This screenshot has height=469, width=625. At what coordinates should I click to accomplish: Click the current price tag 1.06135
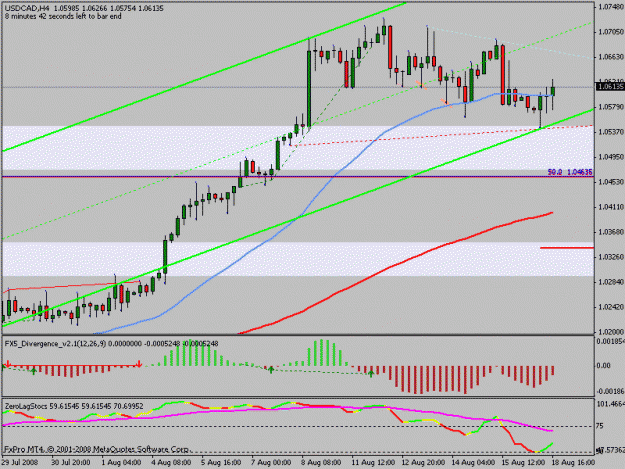(x=610, y=86)
